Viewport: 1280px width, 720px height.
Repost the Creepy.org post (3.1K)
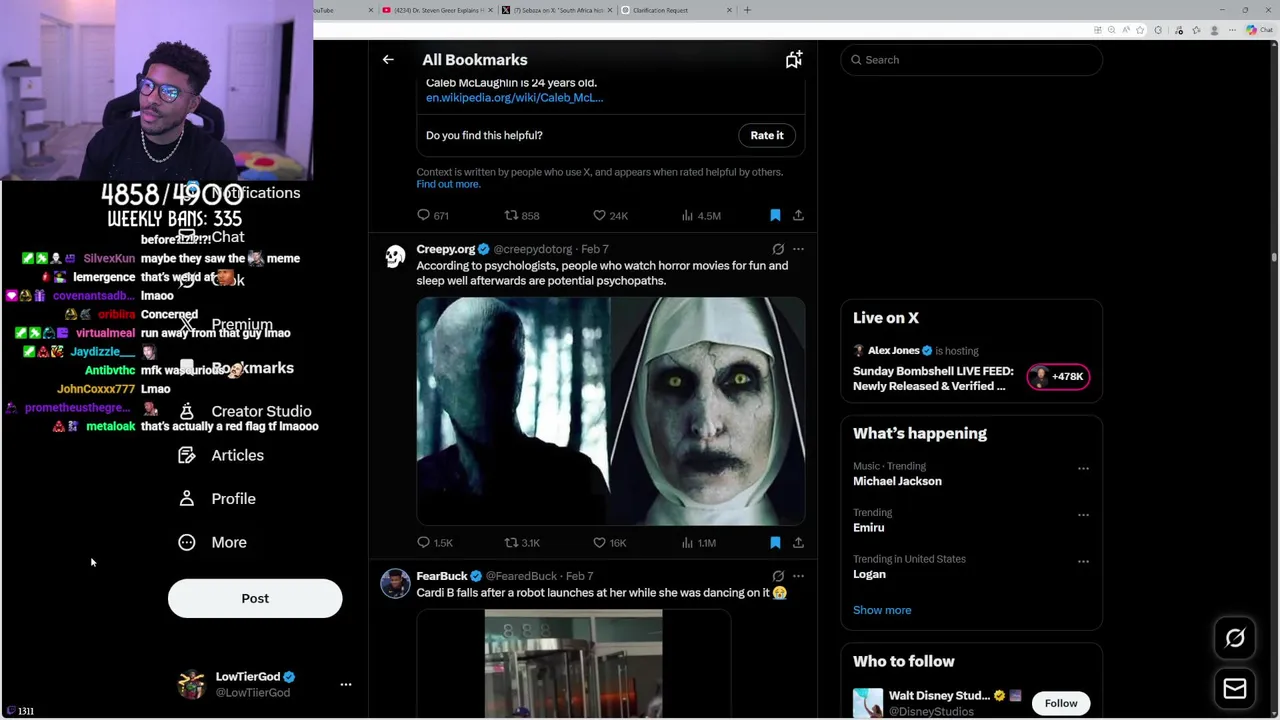pos(522,542)
